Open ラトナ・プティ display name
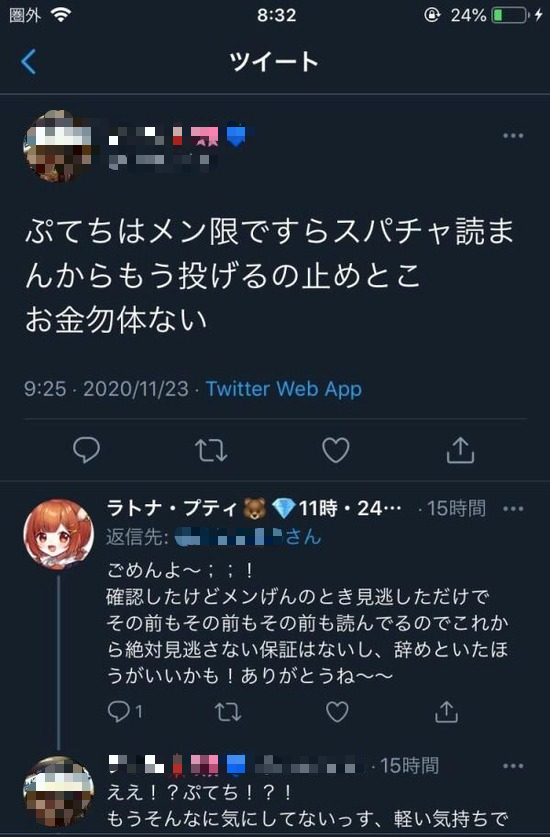This screenshot has height=837, width=550. click(x=172, y=508)
